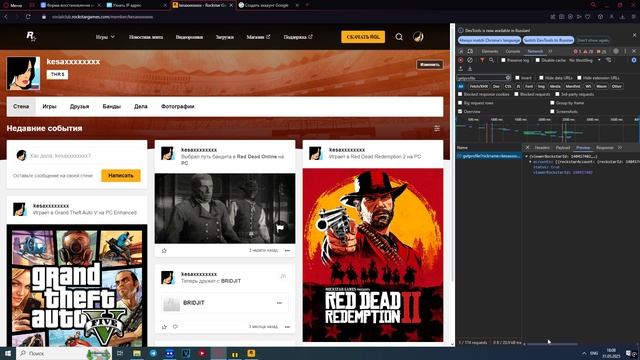Expand the Игры menu in site header
The height and width of the screenshot is (360, 640).
pos(105,37)
